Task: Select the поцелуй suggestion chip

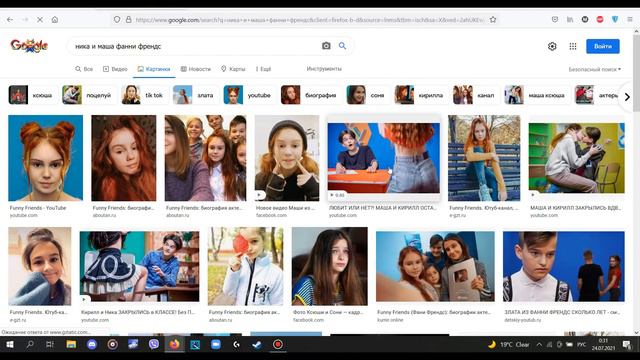Action: coord(88,95)
